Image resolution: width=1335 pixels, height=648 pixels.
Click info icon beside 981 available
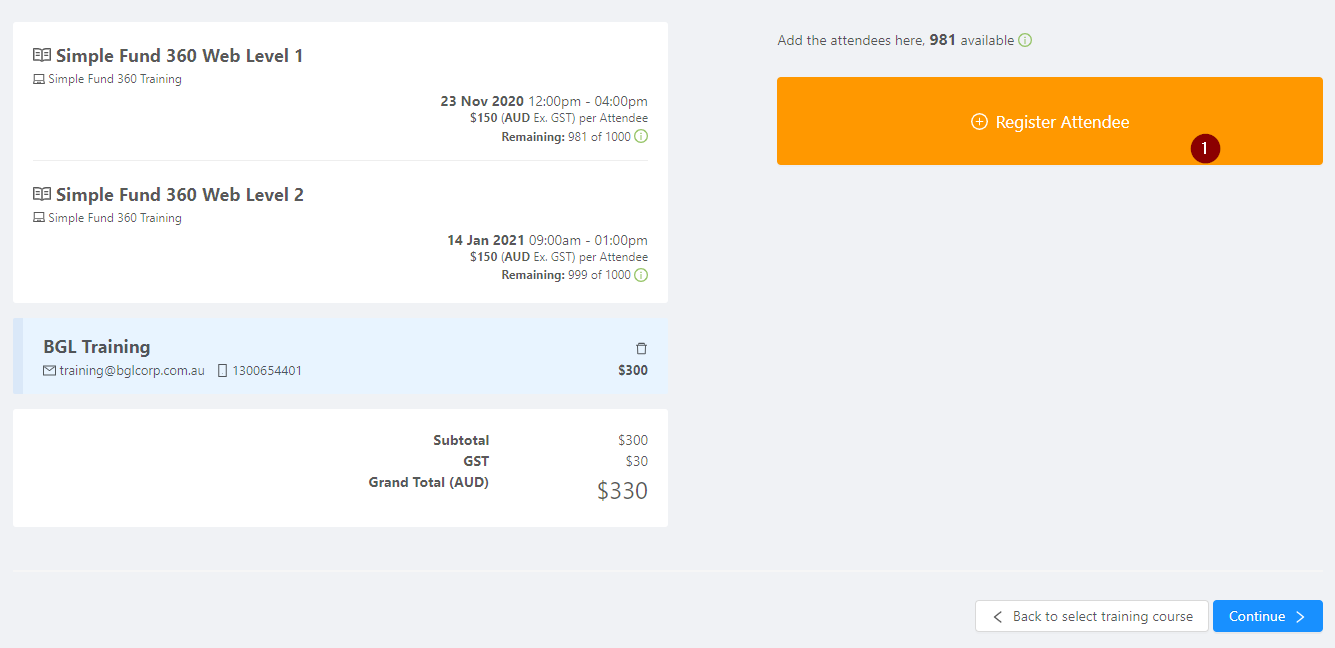tap(1025, 41)
